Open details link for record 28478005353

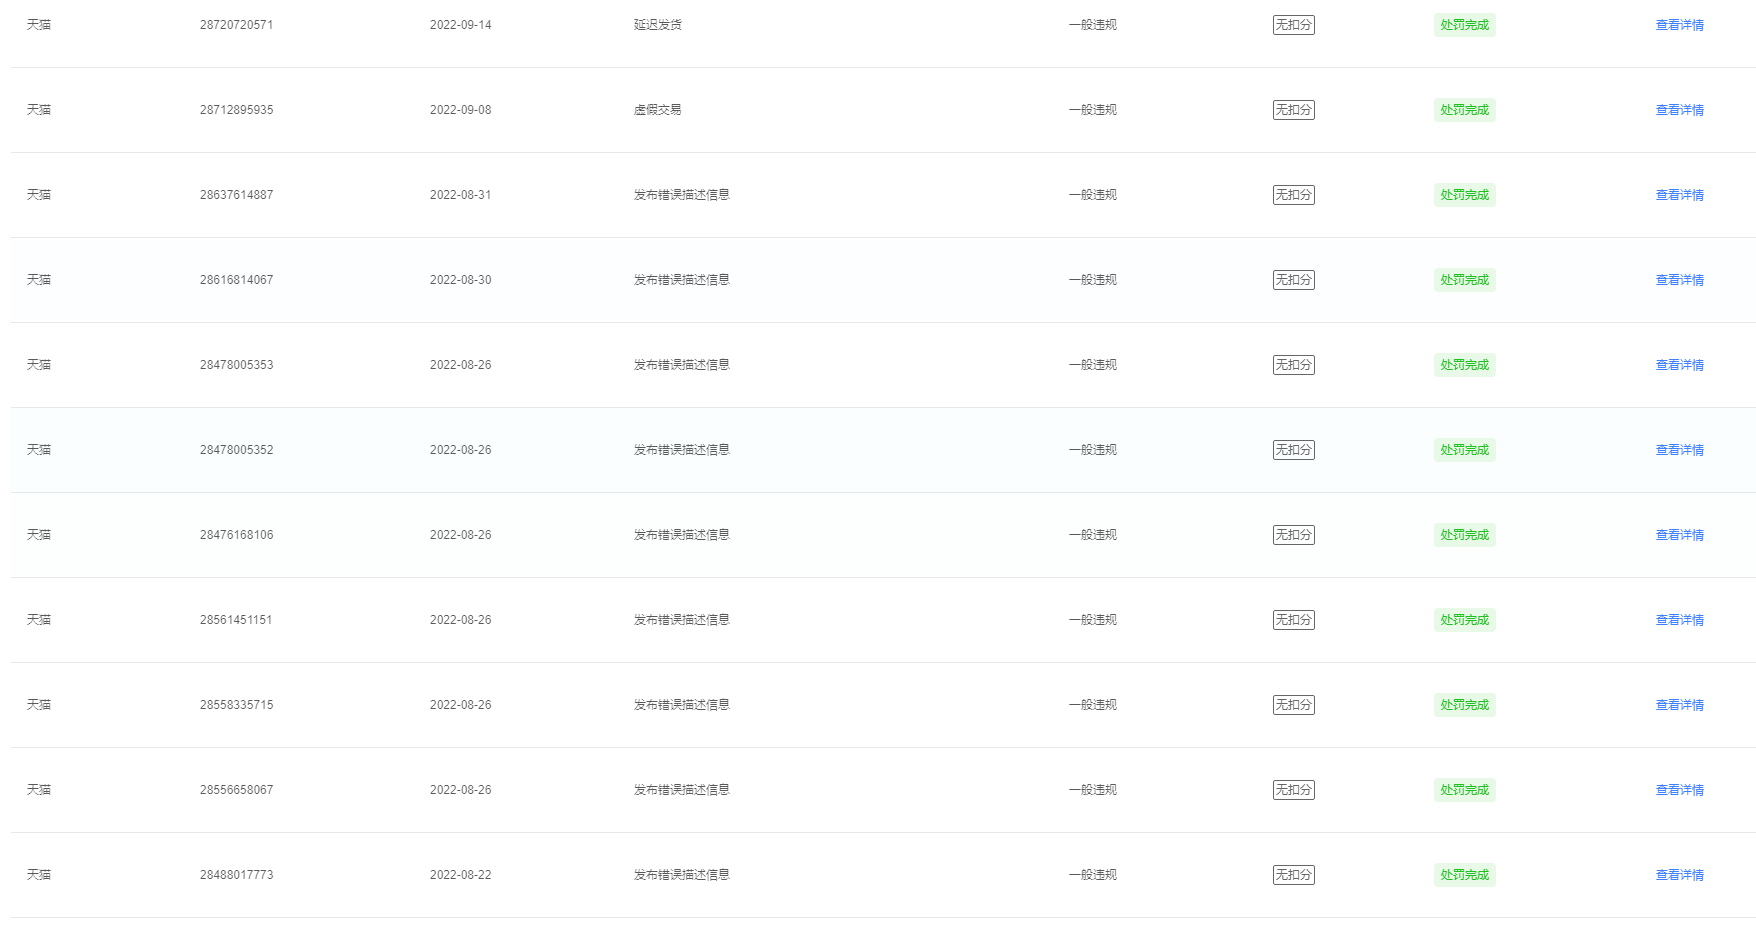[1679, 365]
